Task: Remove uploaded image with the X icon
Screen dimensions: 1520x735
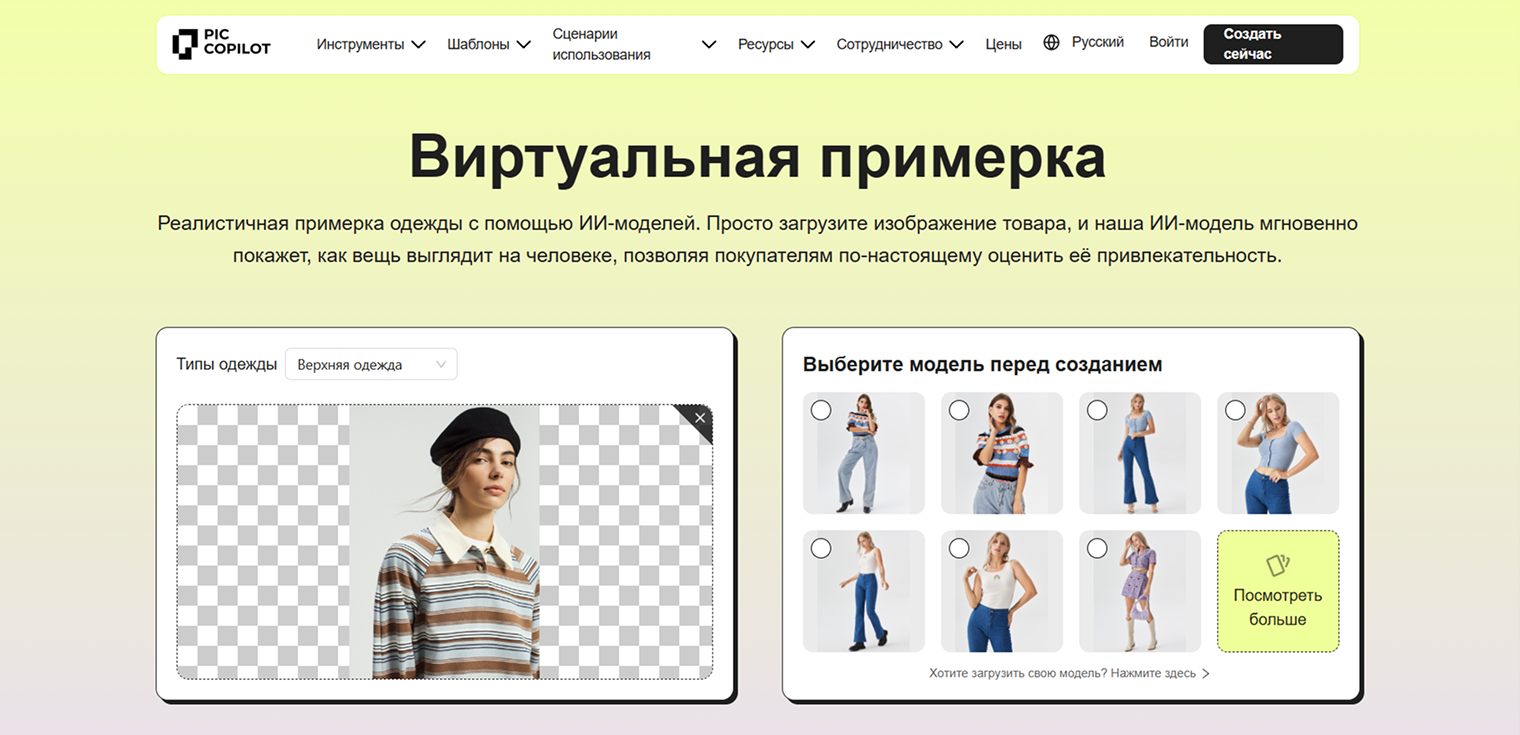Action: (700, 417)
